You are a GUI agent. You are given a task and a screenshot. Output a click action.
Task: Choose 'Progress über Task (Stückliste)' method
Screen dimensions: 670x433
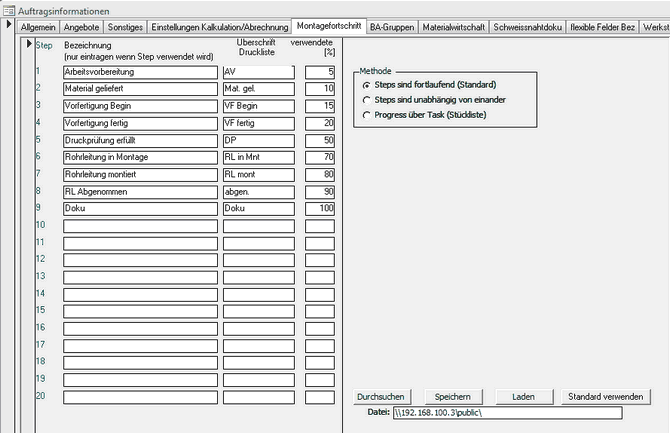tap(367, 117)
